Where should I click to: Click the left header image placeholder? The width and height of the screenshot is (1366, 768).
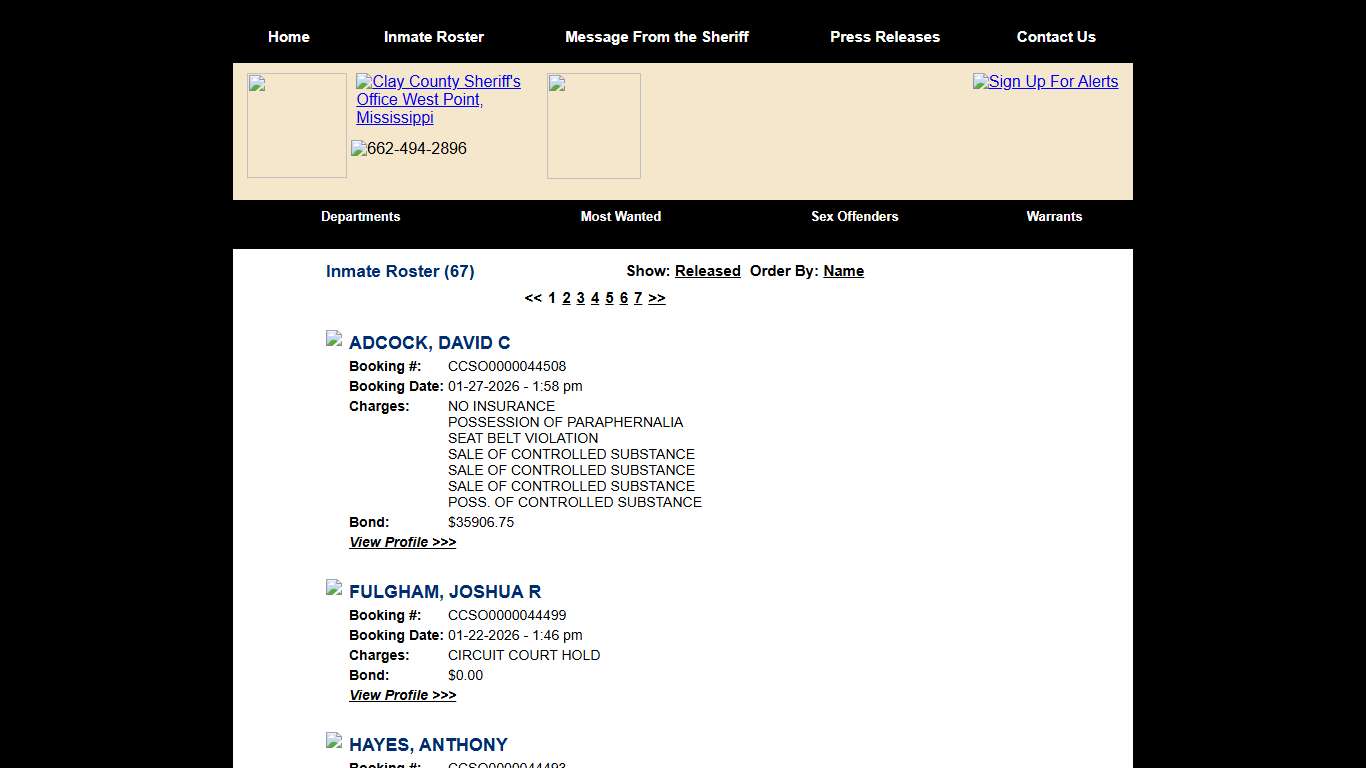pos(296,124)
